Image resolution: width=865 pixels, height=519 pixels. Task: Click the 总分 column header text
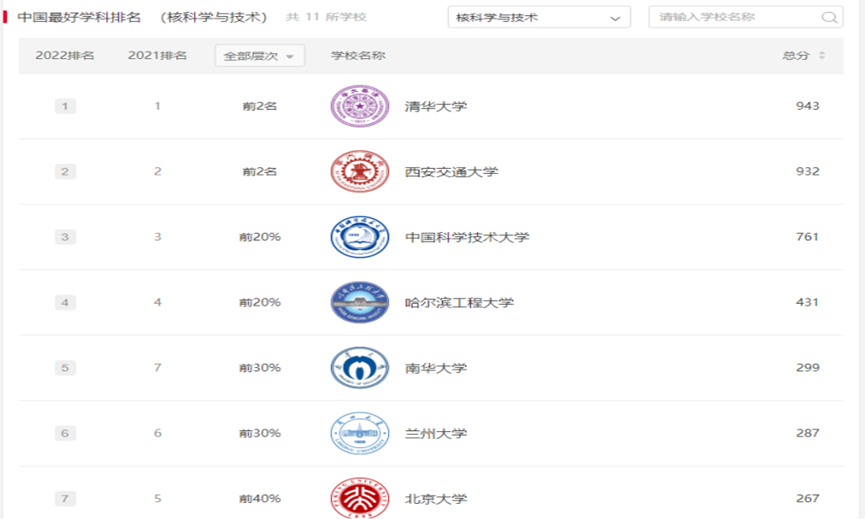pyautogui.click(x=795, y=55)
